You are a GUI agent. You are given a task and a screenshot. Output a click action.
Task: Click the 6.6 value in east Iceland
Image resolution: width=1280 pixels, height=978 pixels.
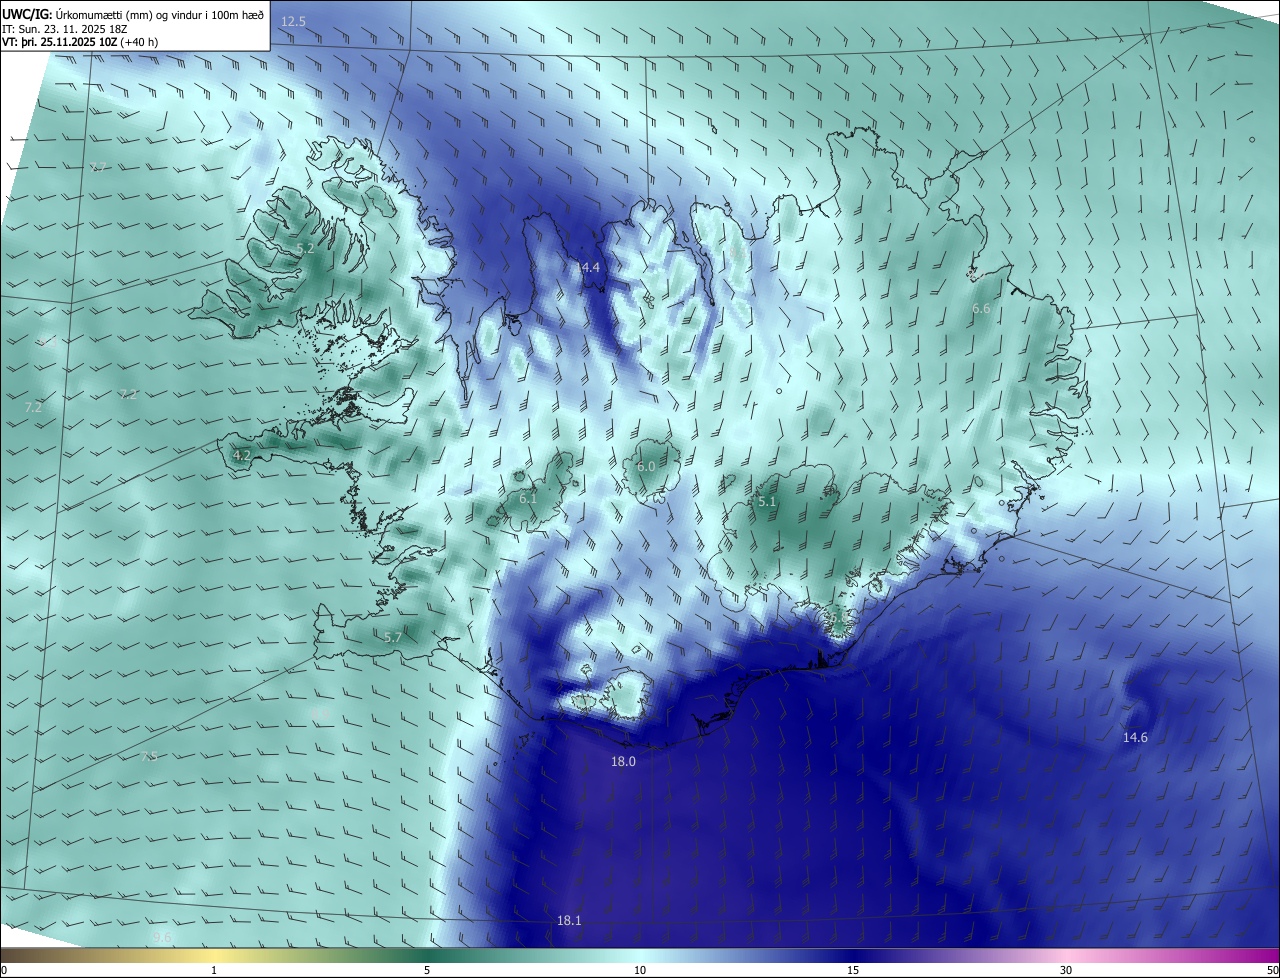click(981, 309)
